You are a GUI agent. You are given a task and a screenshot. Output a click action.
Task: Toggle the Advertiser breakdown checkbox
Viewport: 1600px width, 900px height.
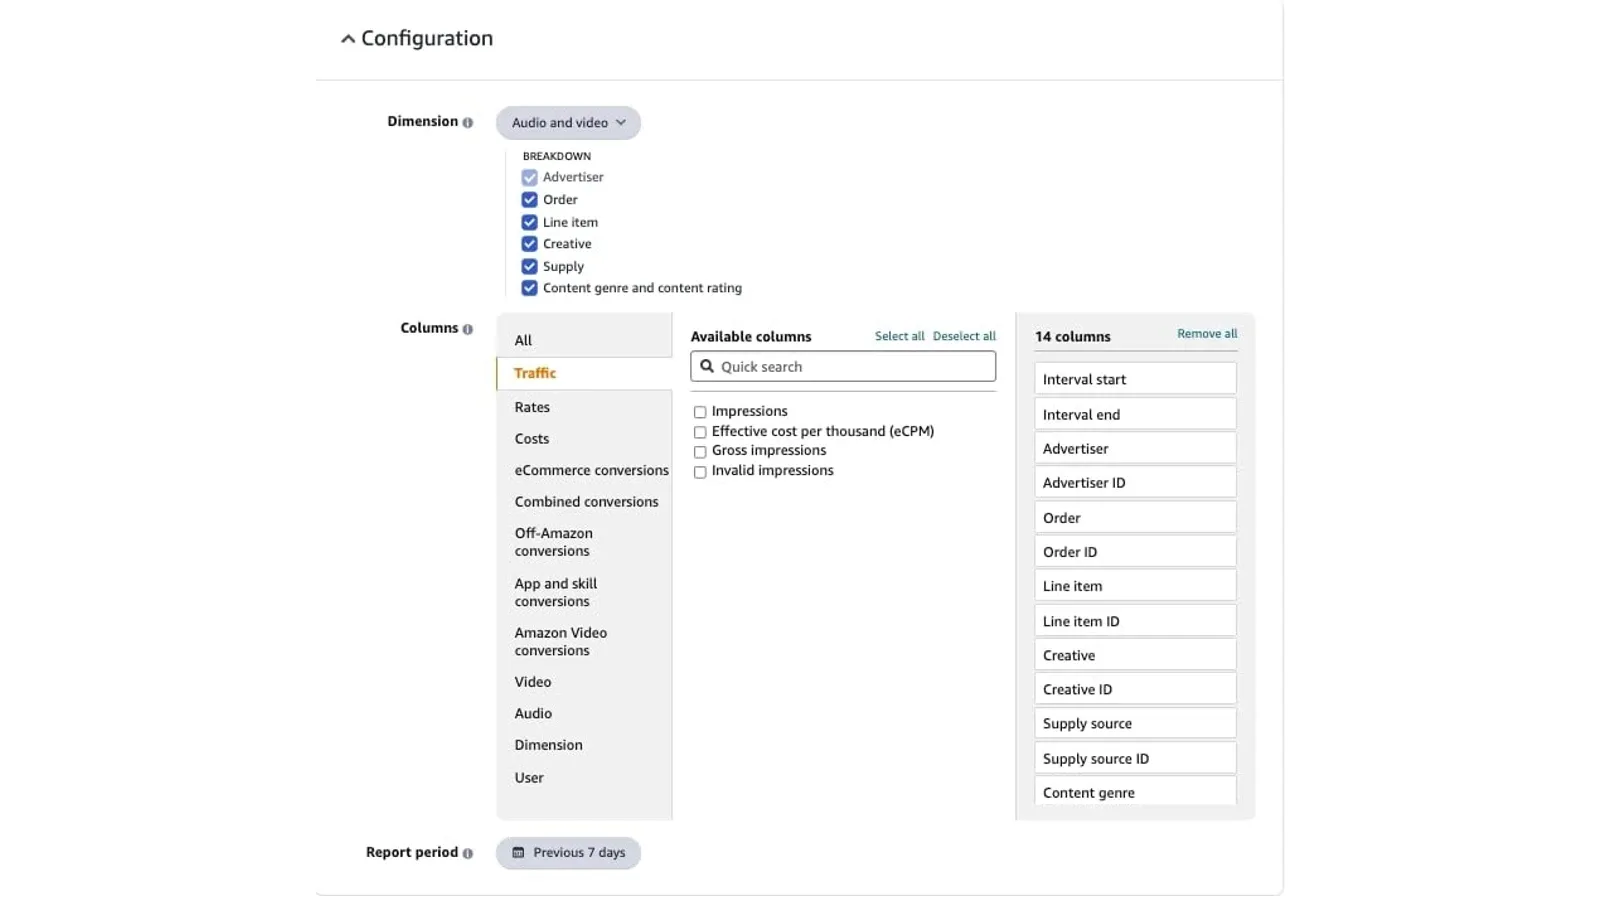tap(529, 177)
